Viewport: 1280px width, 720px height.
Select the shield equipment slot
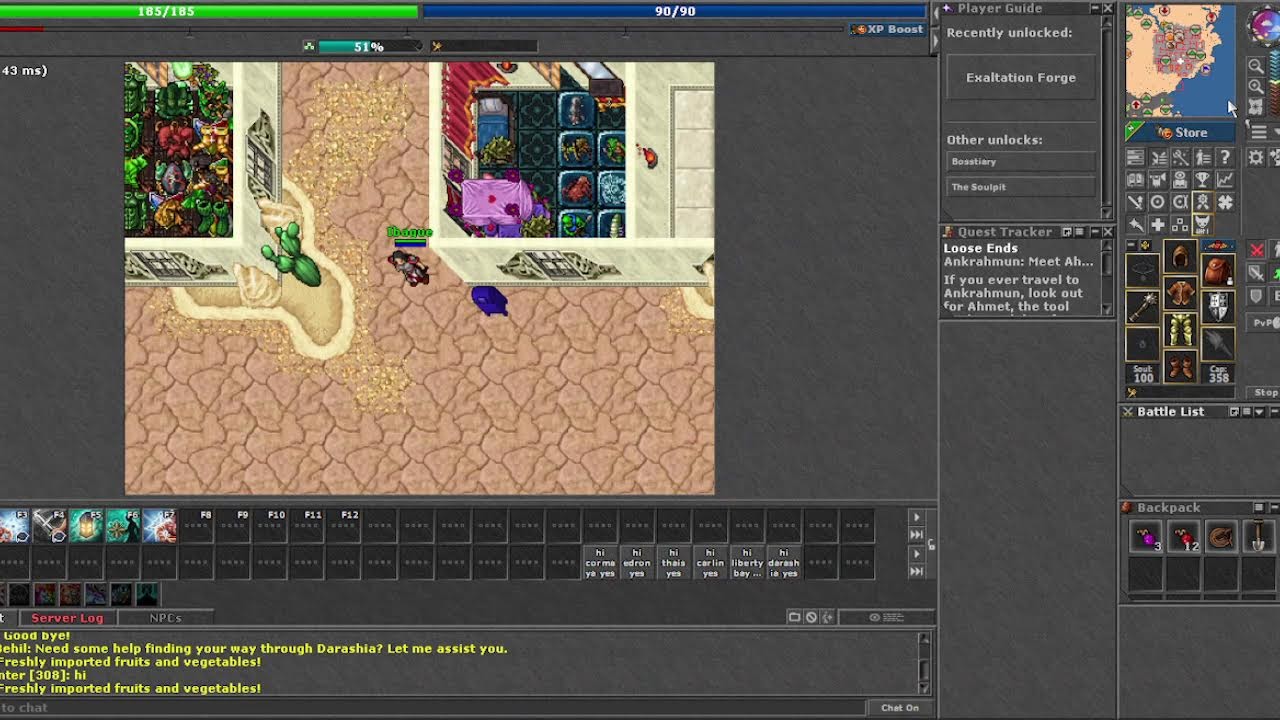pos(1218,308)
